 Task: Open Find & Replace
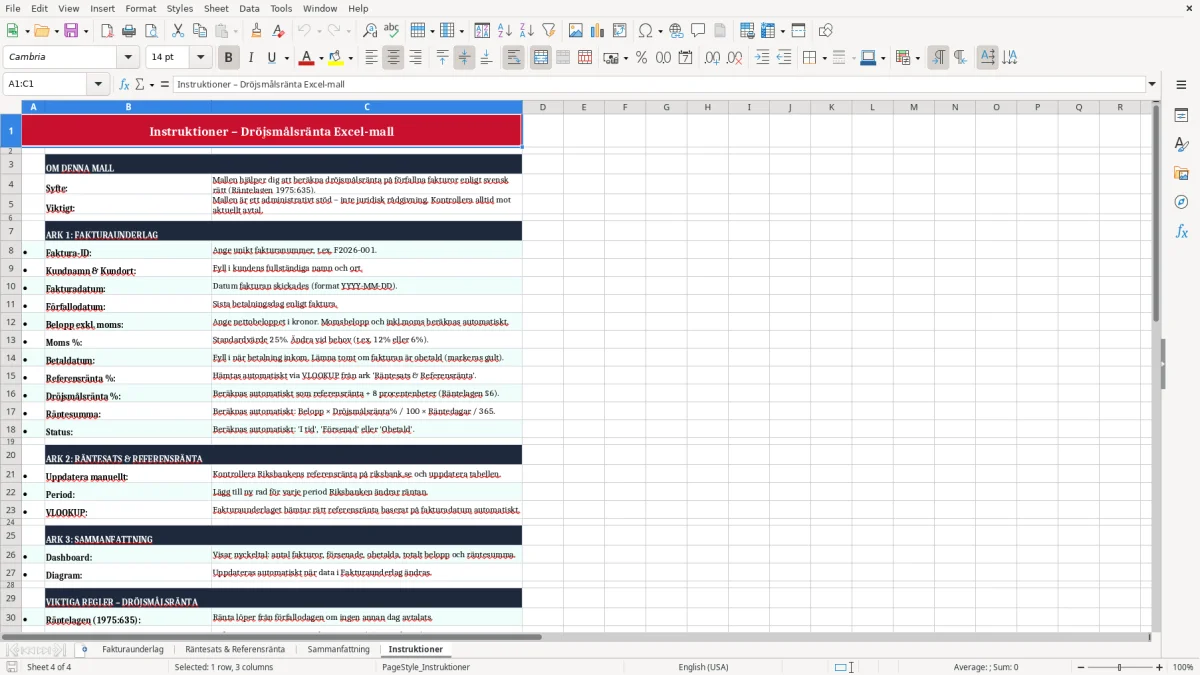pyautogui.click(x=370, y=31)
